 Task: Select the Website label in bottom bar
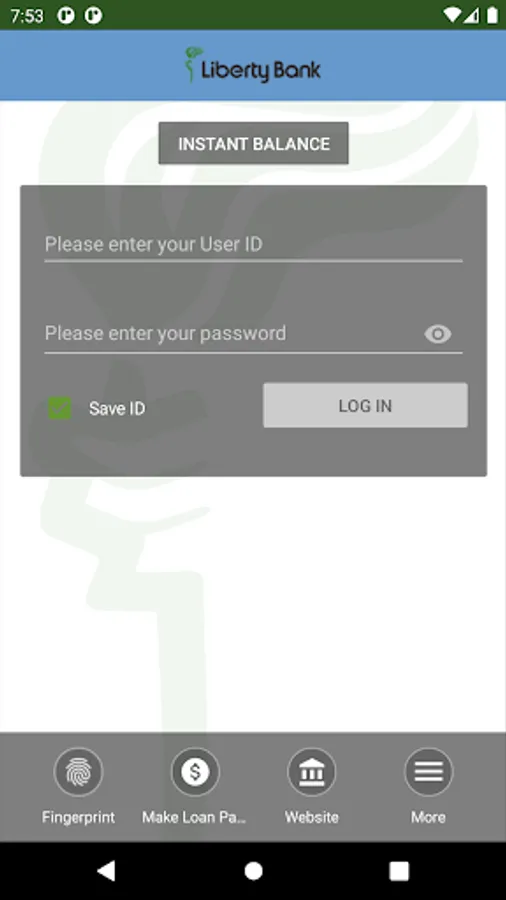coord(312,817)
